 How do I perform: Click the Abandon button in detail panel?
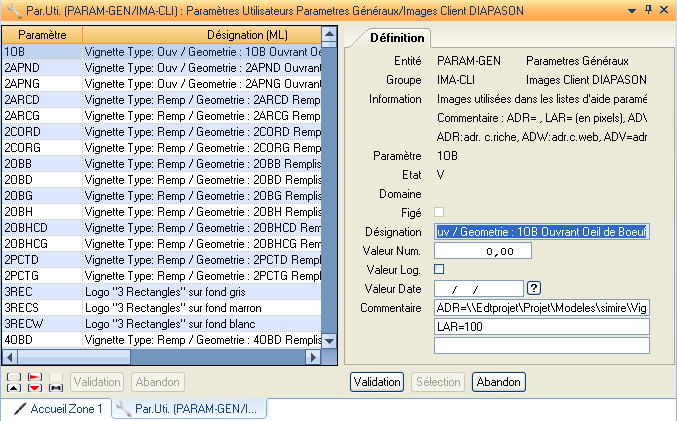[499, 382]
